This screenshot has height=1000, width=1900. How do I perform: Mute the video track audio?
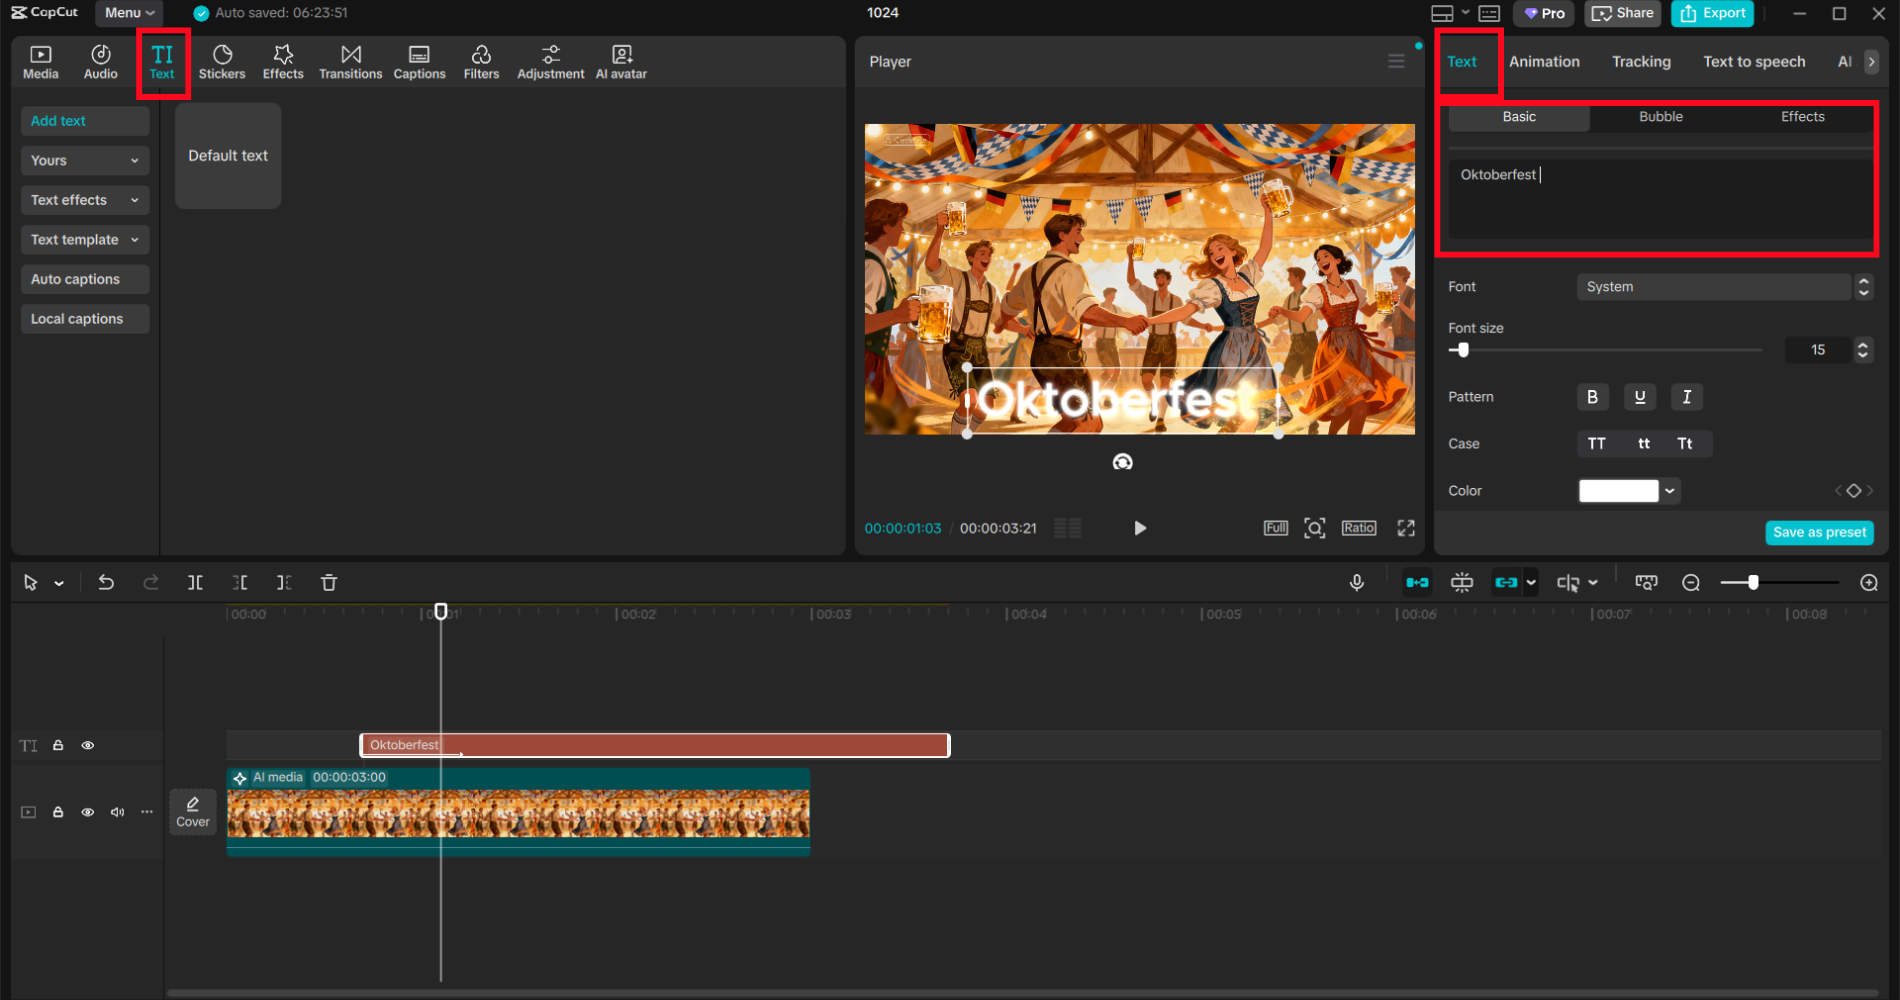(x=117, y=812)
